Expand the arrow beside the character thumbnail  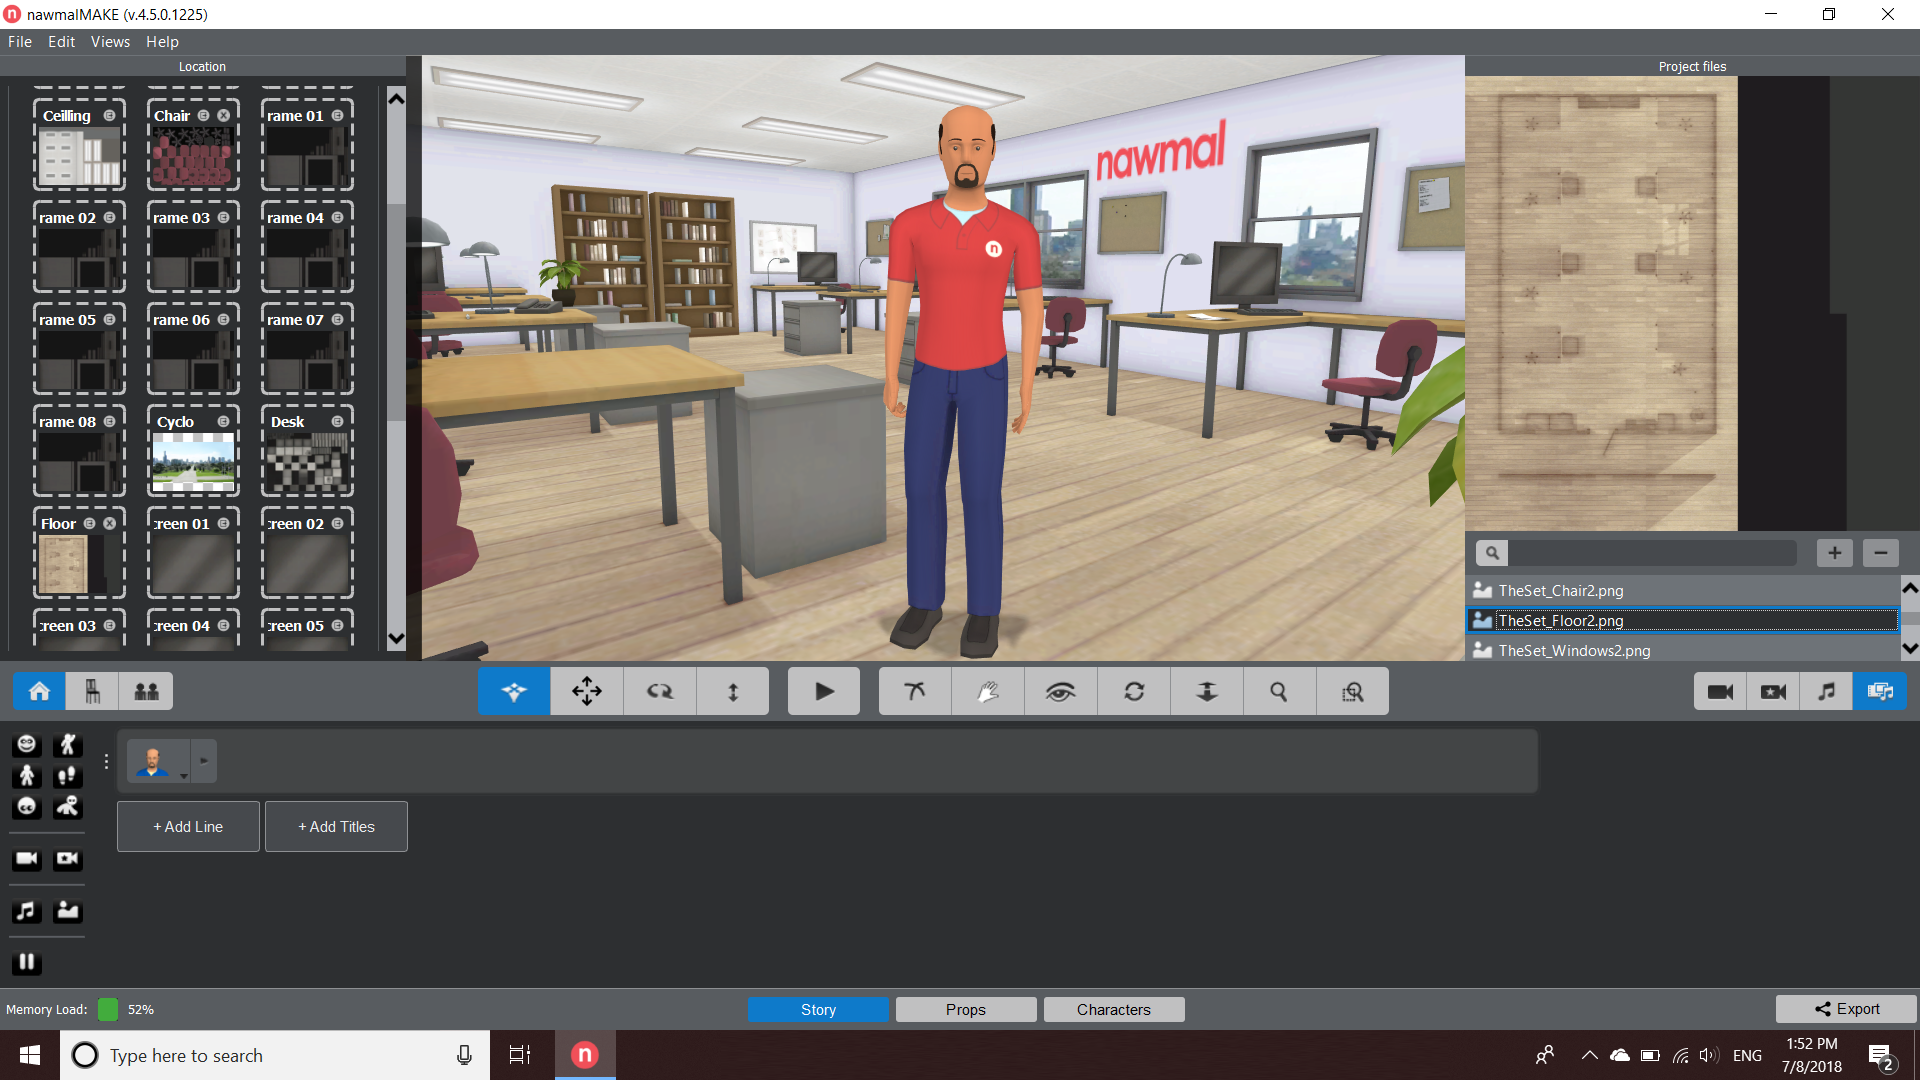[204, 761]
